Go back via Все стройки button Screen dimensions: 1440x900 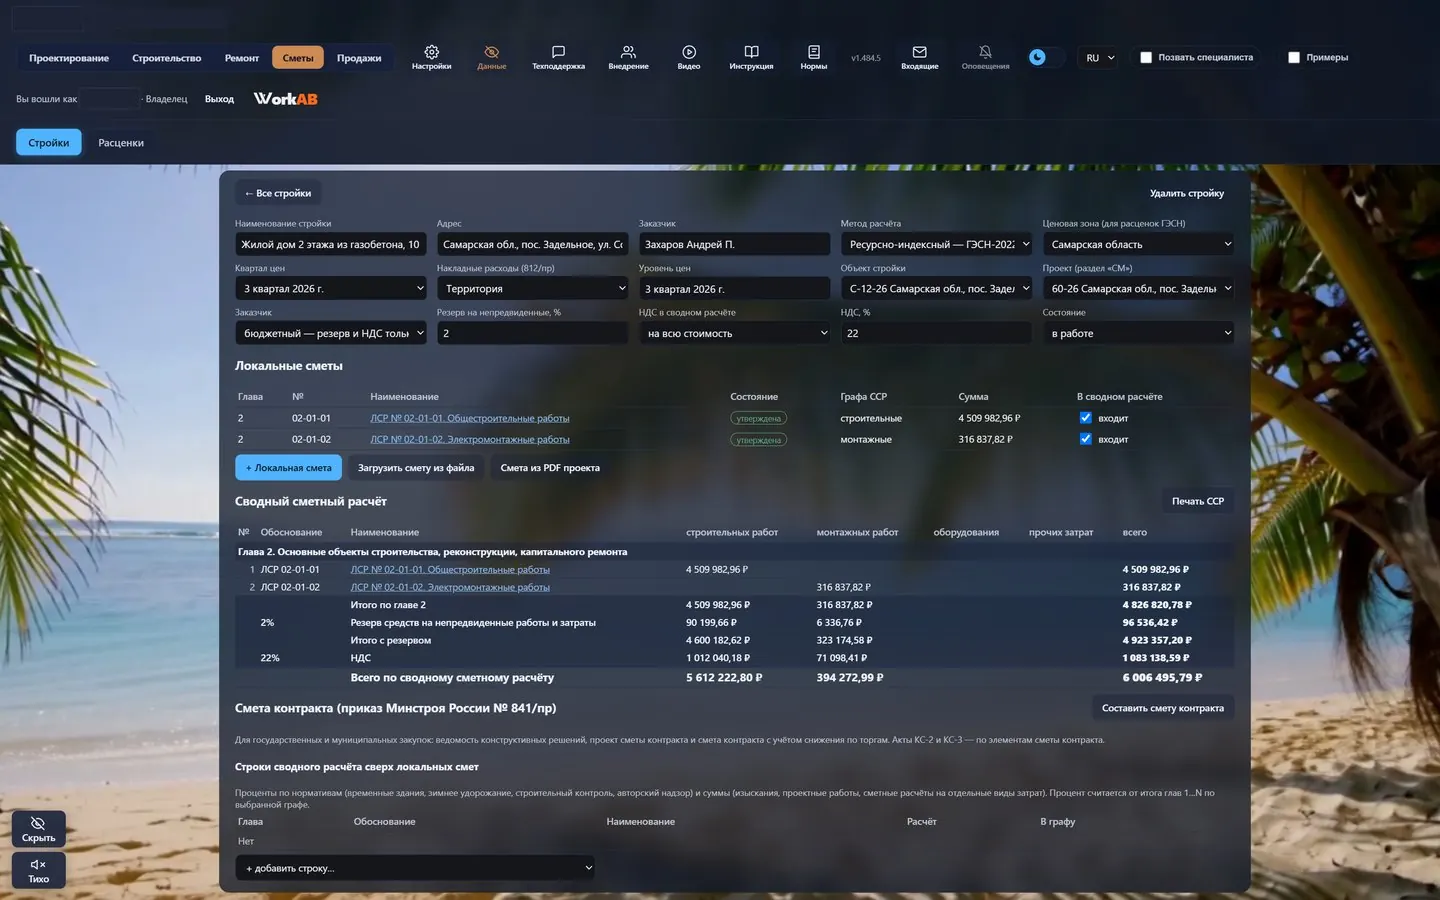tap(278, 193)
